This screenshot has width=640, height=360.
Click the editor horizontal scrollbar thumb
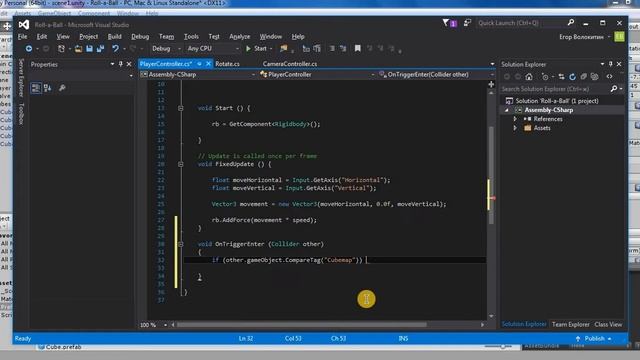pyautogui.click(x=302, y=325)
